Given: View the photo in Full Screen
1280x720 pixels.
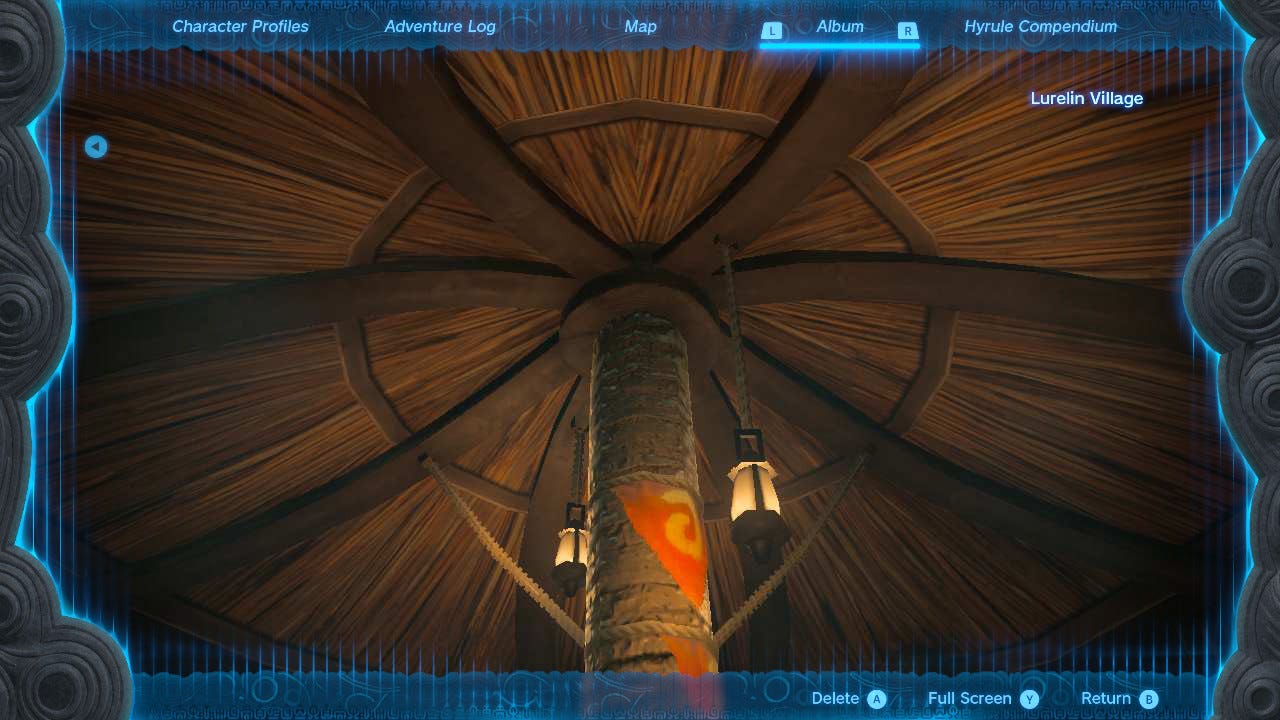Looking at the screenshot, I should coord(983,699).
